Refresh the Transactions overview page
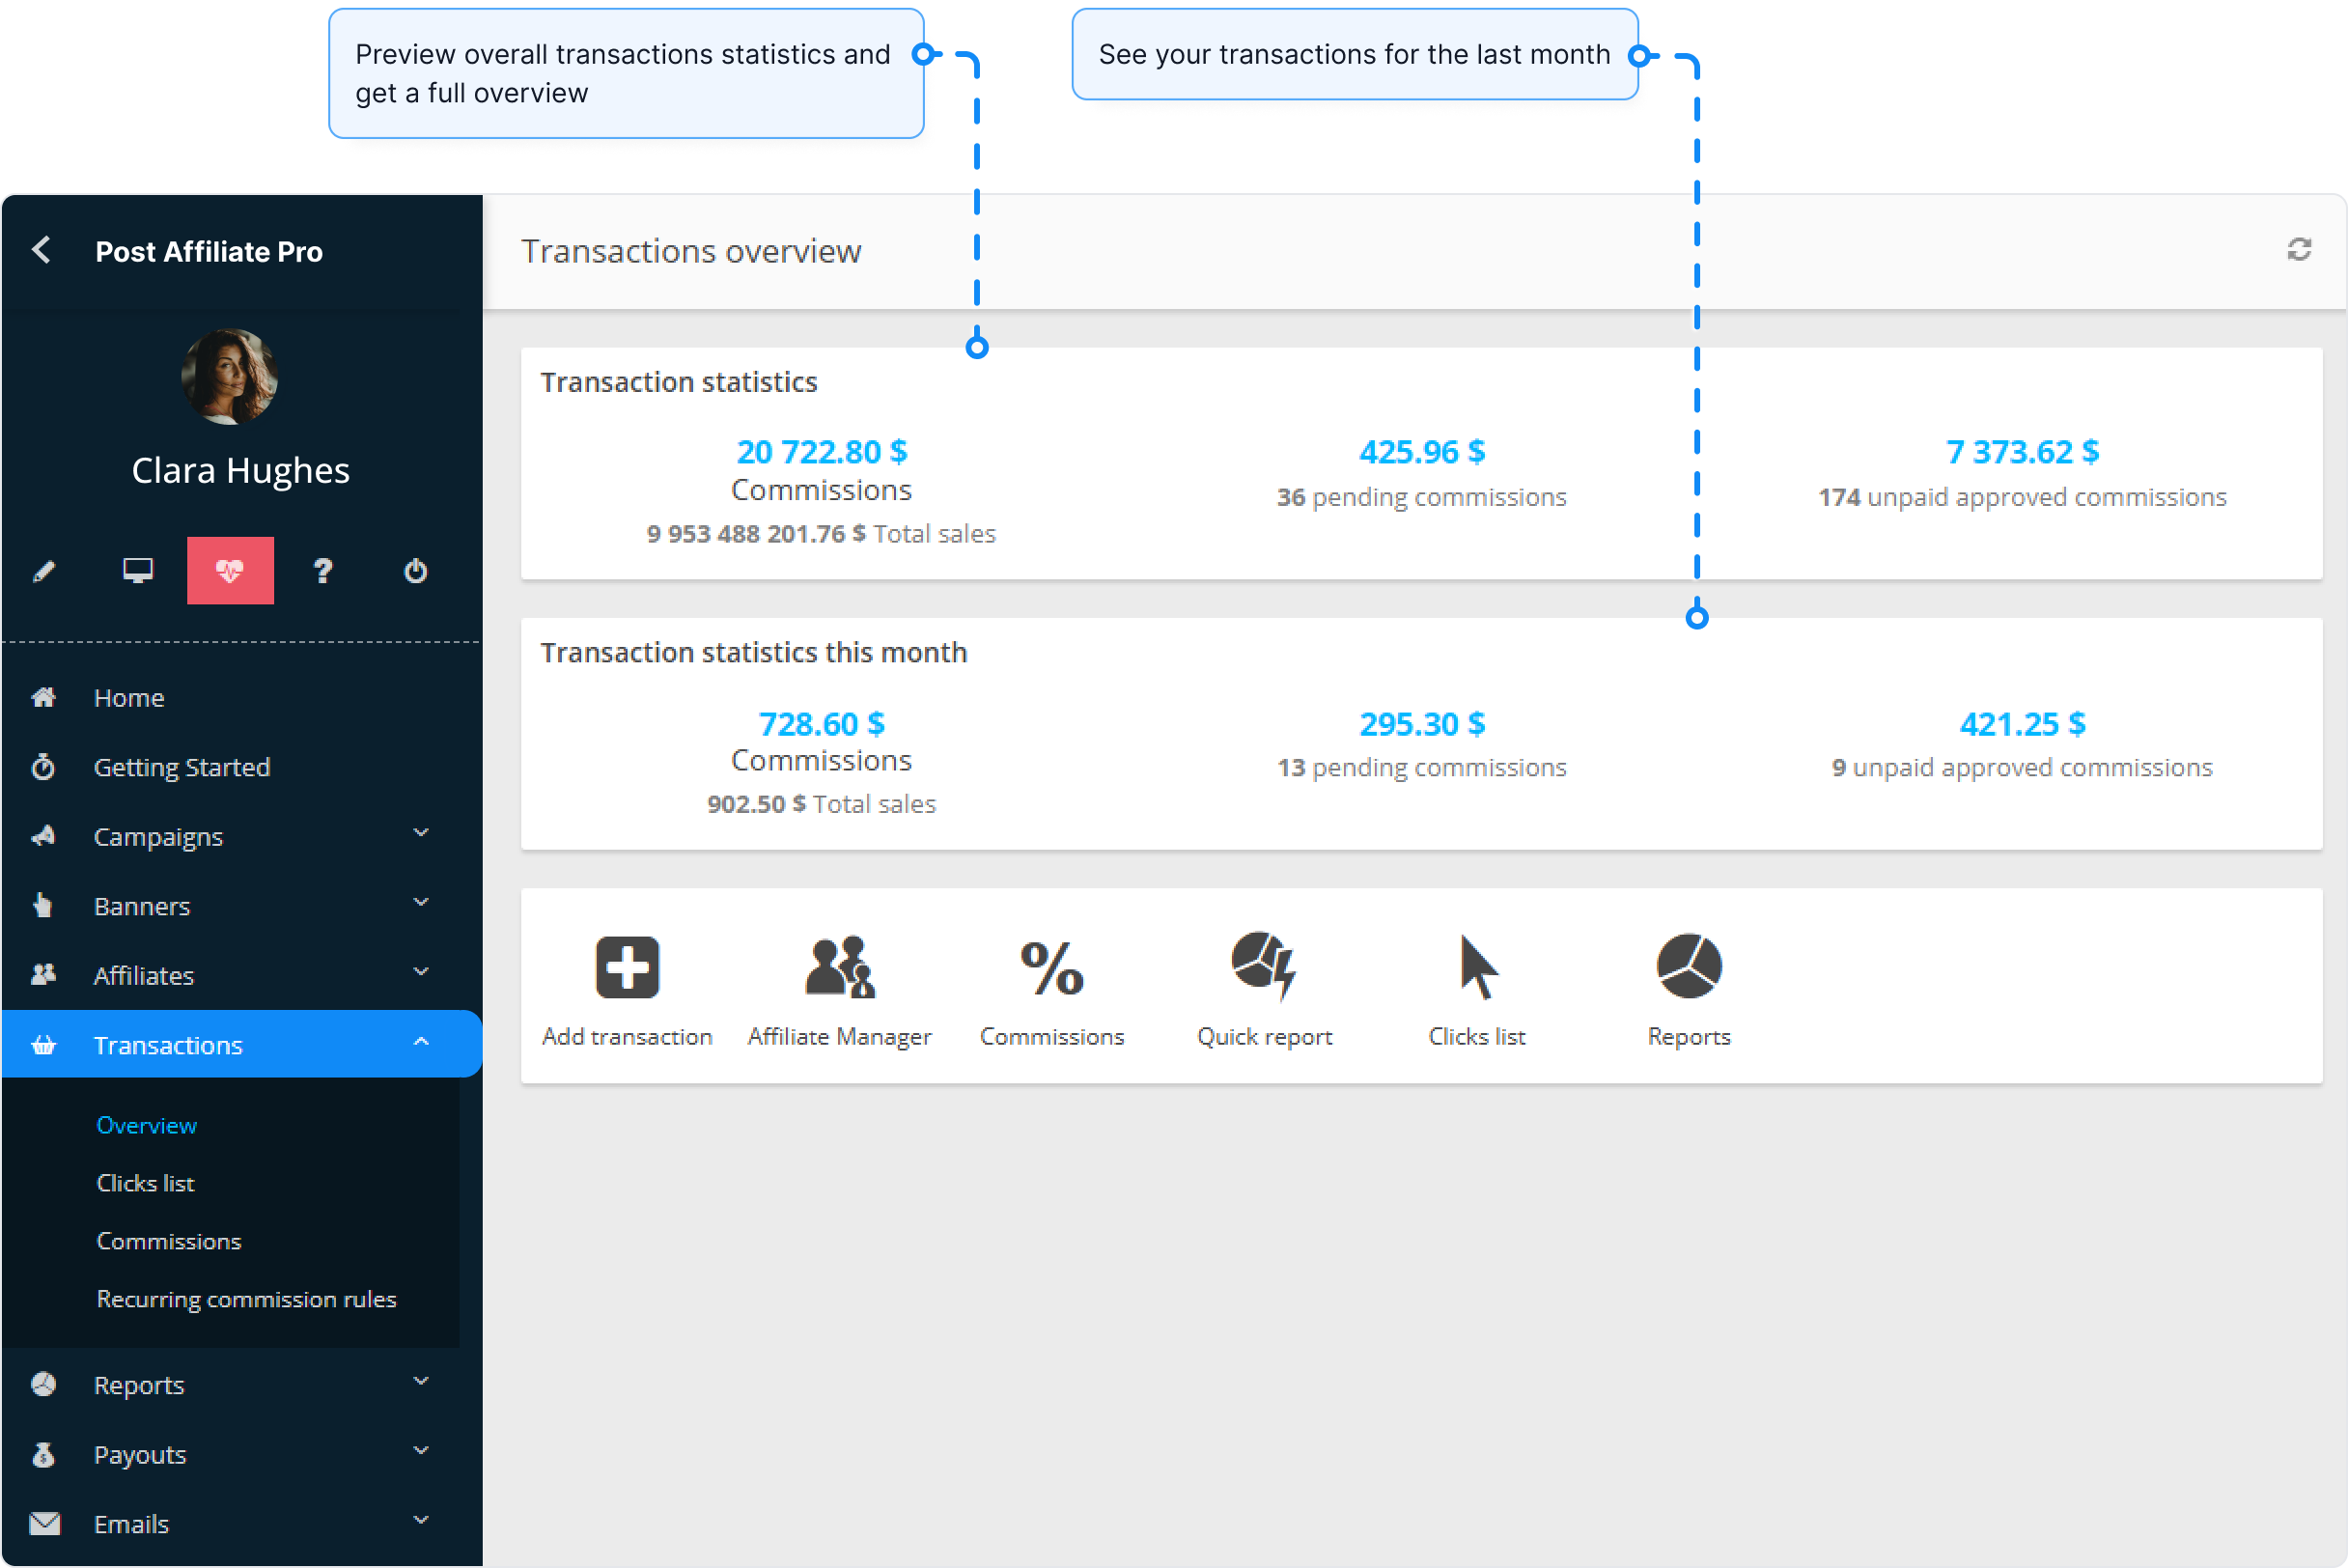The height and width of the screenshot is (1568, 2348). [2299, 251]
